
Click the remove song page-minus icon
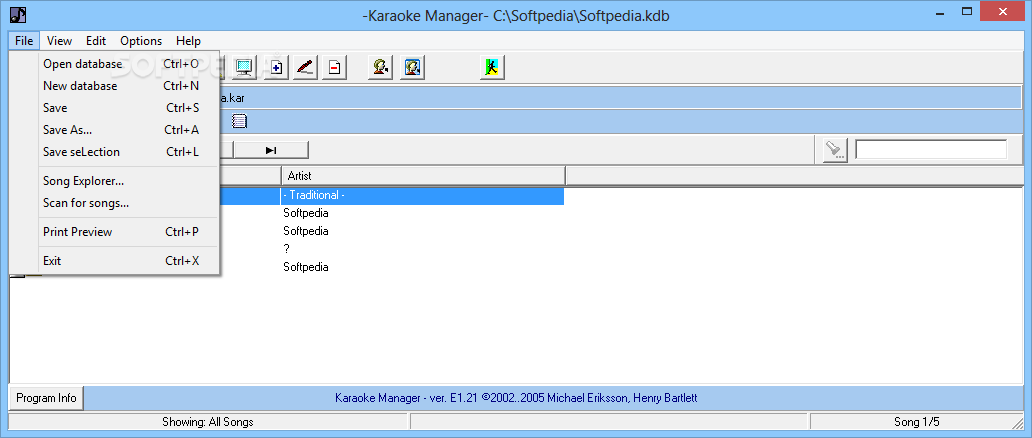click(x=334, y=67)
